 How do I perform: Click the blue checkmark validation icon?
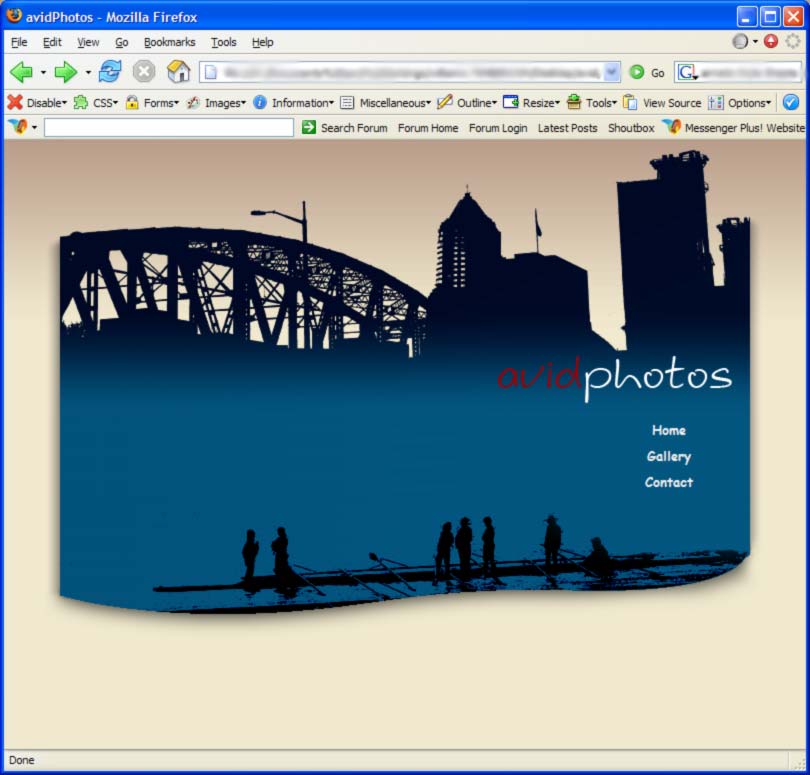(790, 103)
